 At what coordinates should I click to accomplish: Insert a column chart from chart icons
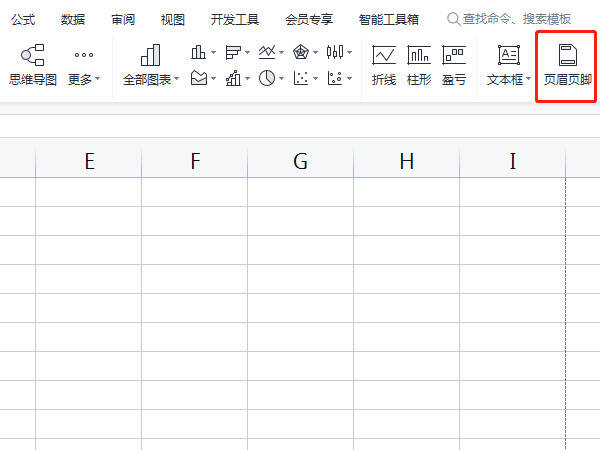(198, 52)
